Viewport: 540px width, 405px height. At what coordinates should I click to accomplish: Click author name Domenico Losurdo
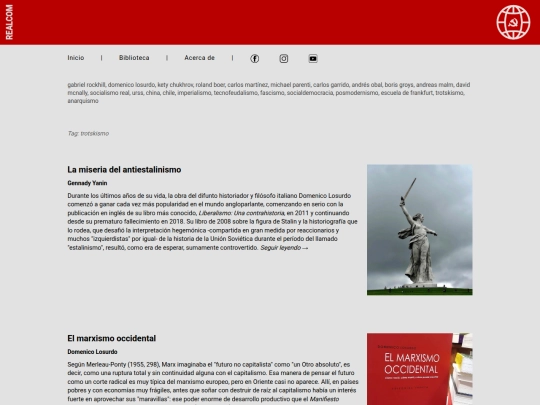pyautogui.click(x=92, y=352)
